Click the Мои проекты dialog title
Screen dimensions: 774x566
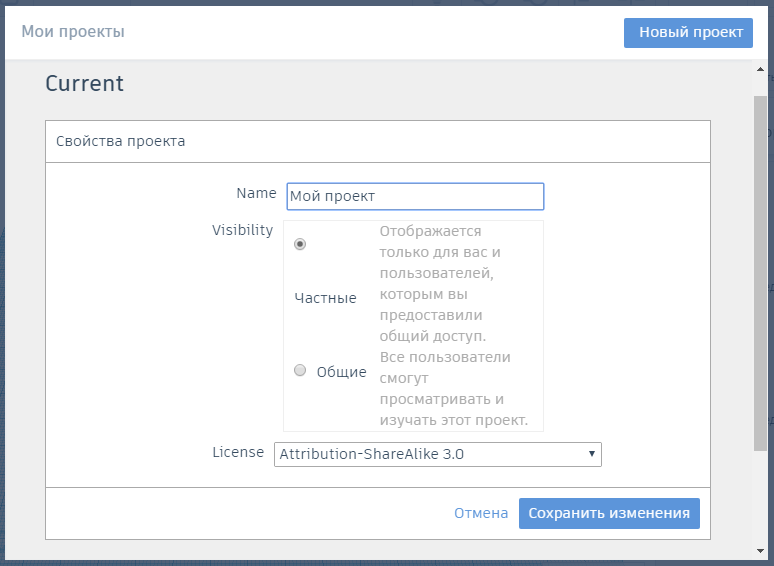(x=73, y=32)
